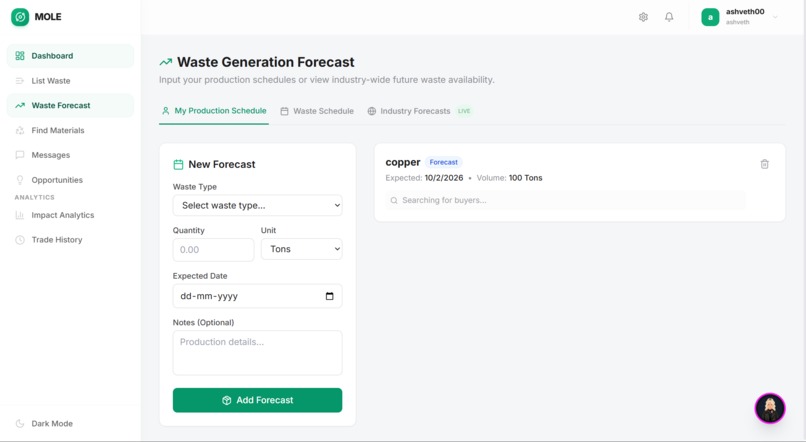Select Waste Forecast in sidebar
Viewport: 806px width, 442px height.
70,105
